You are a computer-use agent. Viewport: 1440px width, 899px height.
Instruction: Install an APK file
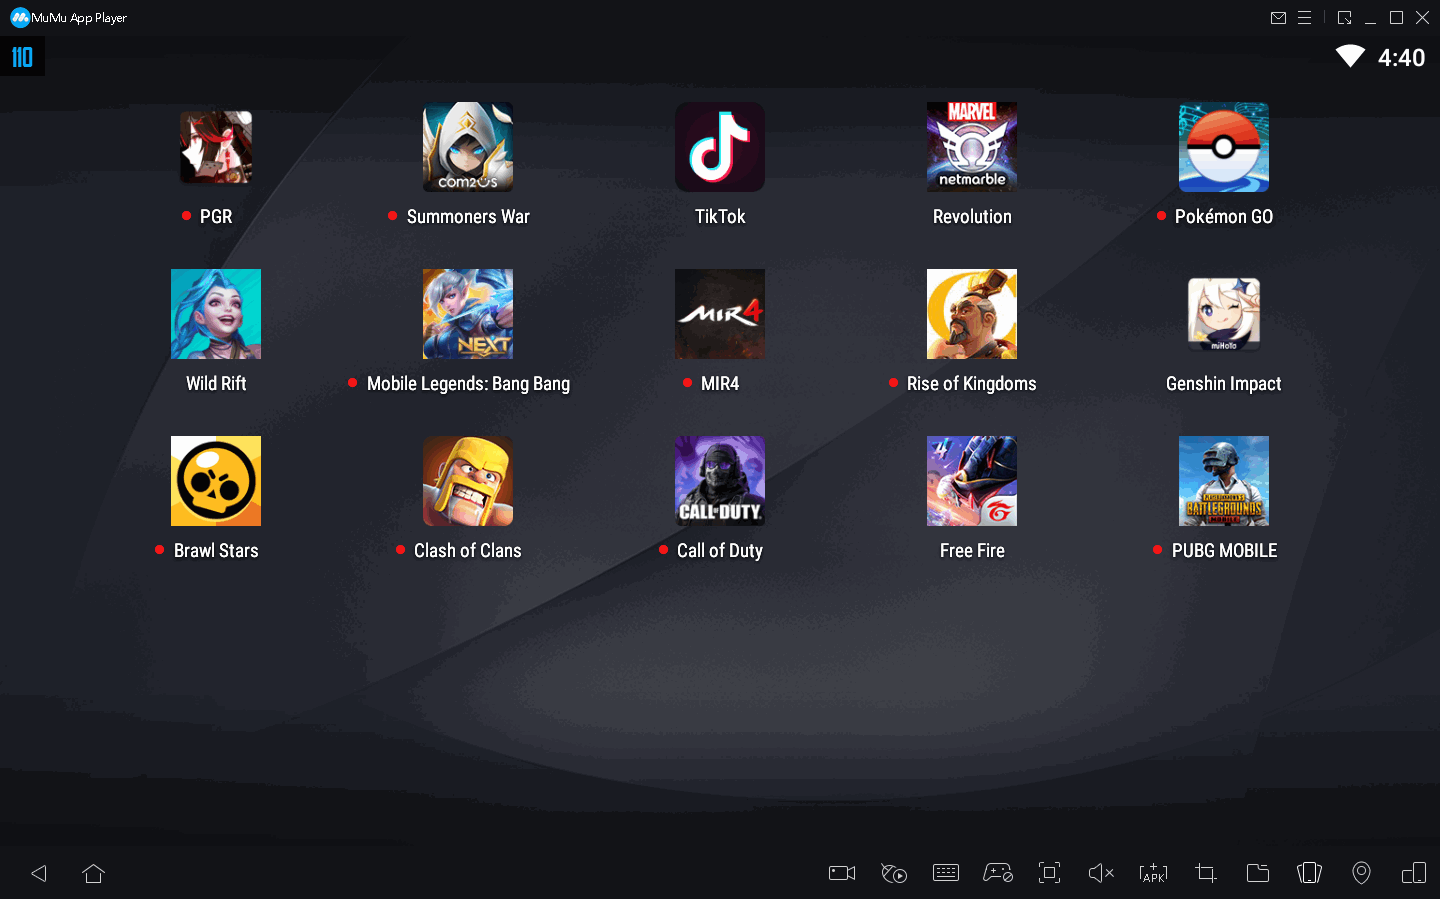[x=1153, y=873]
